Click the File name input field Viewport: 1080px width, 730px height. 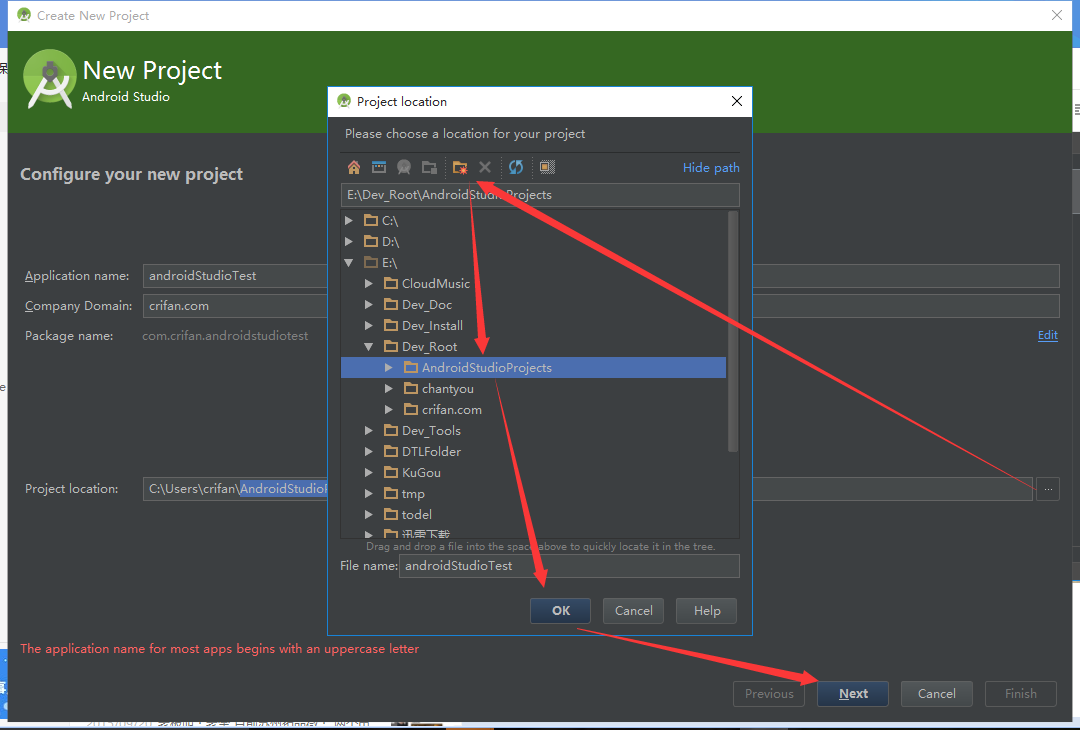pyautogui.click(x=569, y=566)
